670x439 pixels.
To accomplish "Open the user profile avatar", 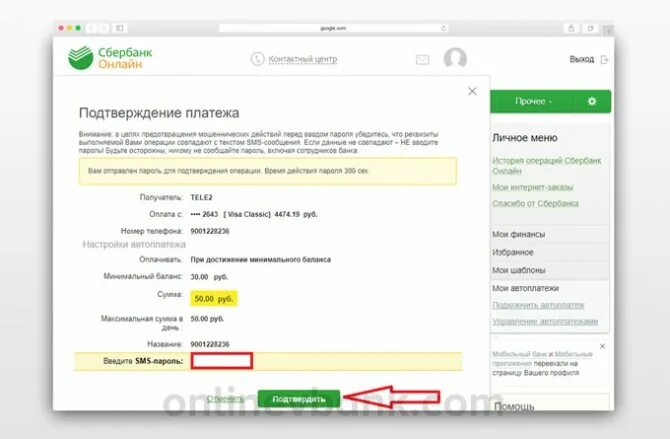I will tap(455, 59).
